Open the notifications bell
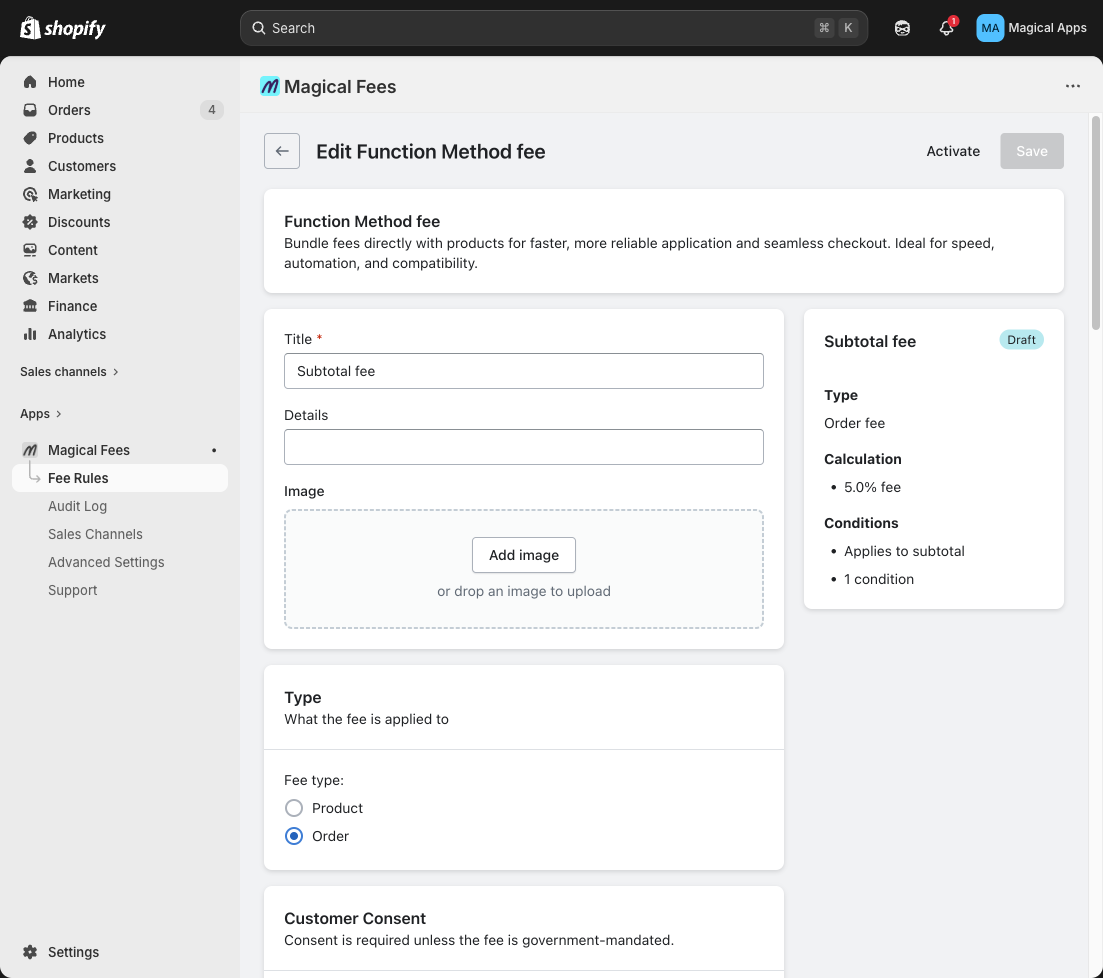1103x978 pixels. coord(946,28)
